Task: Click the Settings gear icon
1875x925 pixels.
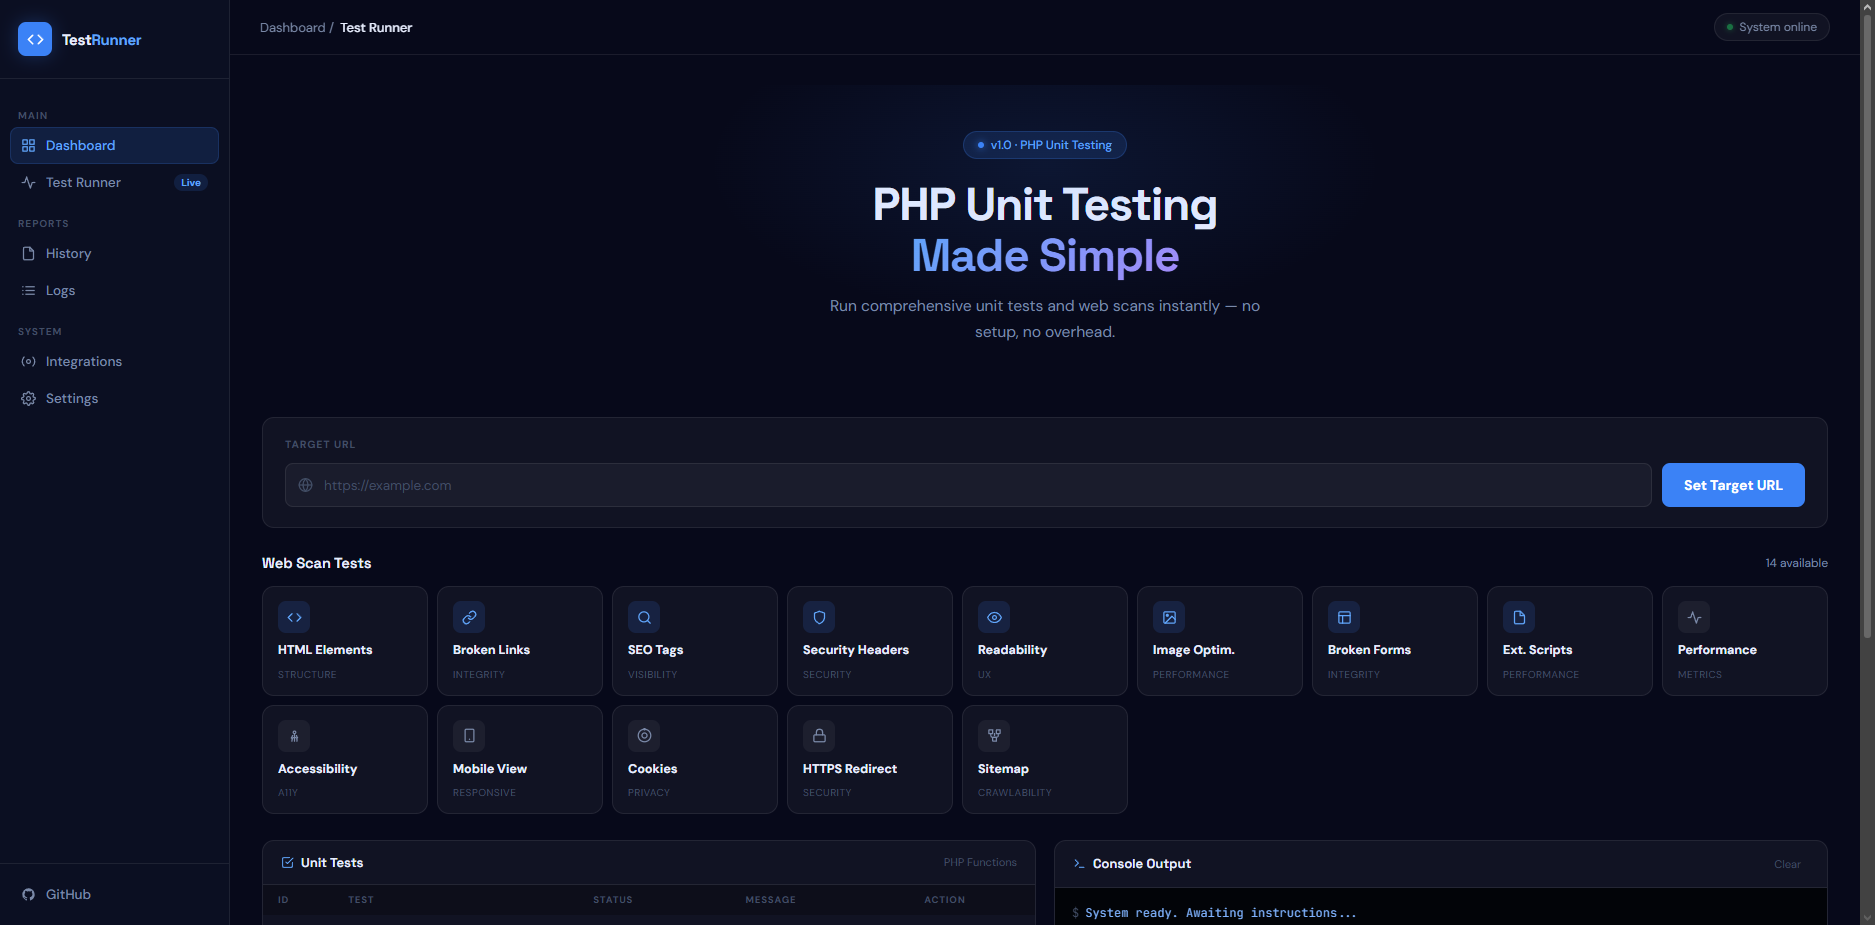Action: (28, 398)
